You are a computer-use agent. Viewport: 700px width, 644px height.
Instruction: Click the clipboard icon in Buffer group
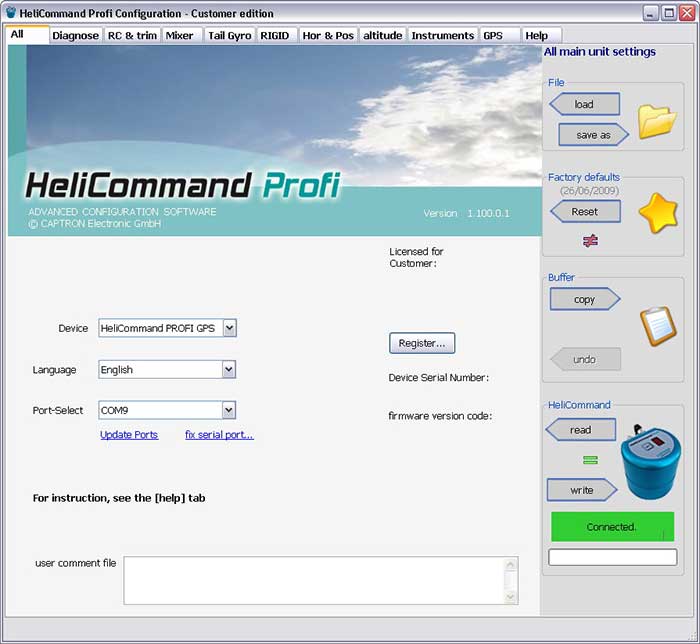click(x=658, y=326)
